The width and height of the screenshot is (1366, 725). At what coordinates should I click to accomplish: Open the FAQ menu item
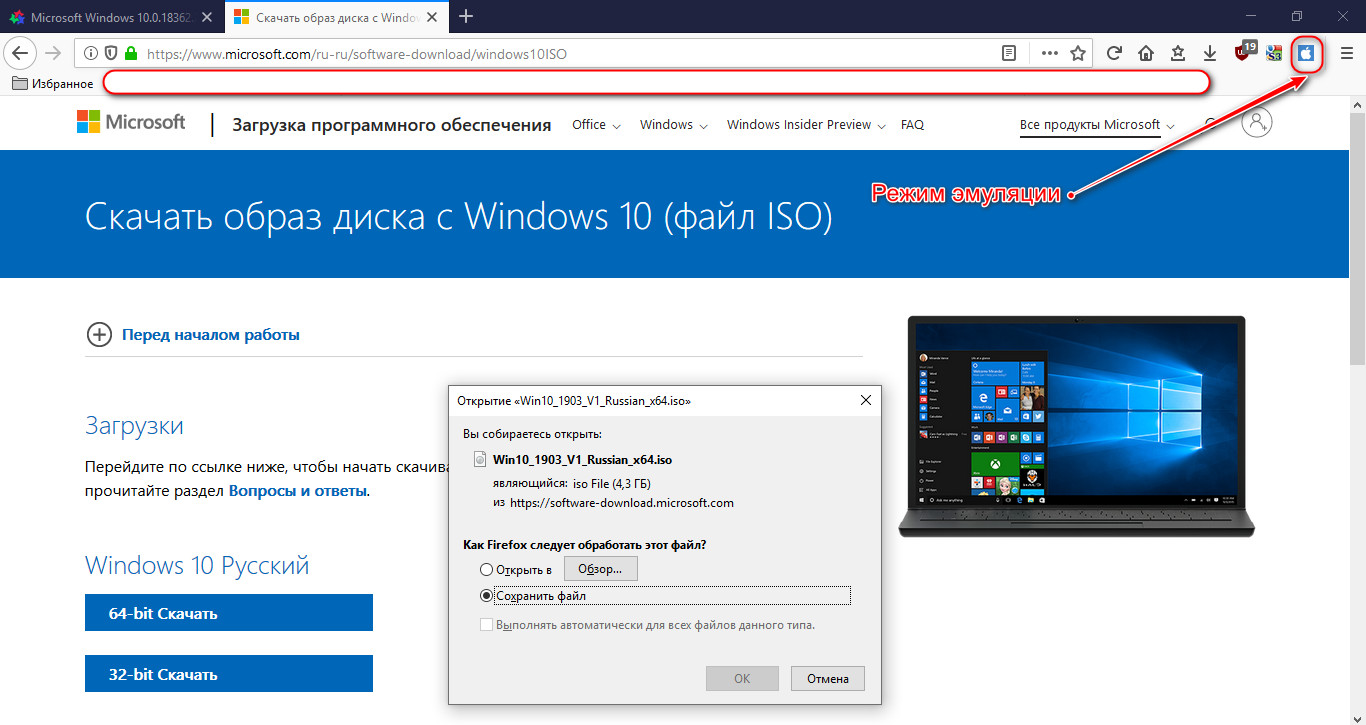[x=912, y=125]
